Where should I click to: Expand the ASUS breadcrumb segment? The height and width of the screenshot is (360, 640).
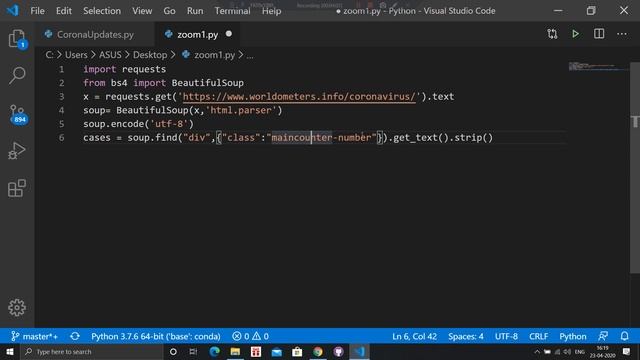click(110, 55)
